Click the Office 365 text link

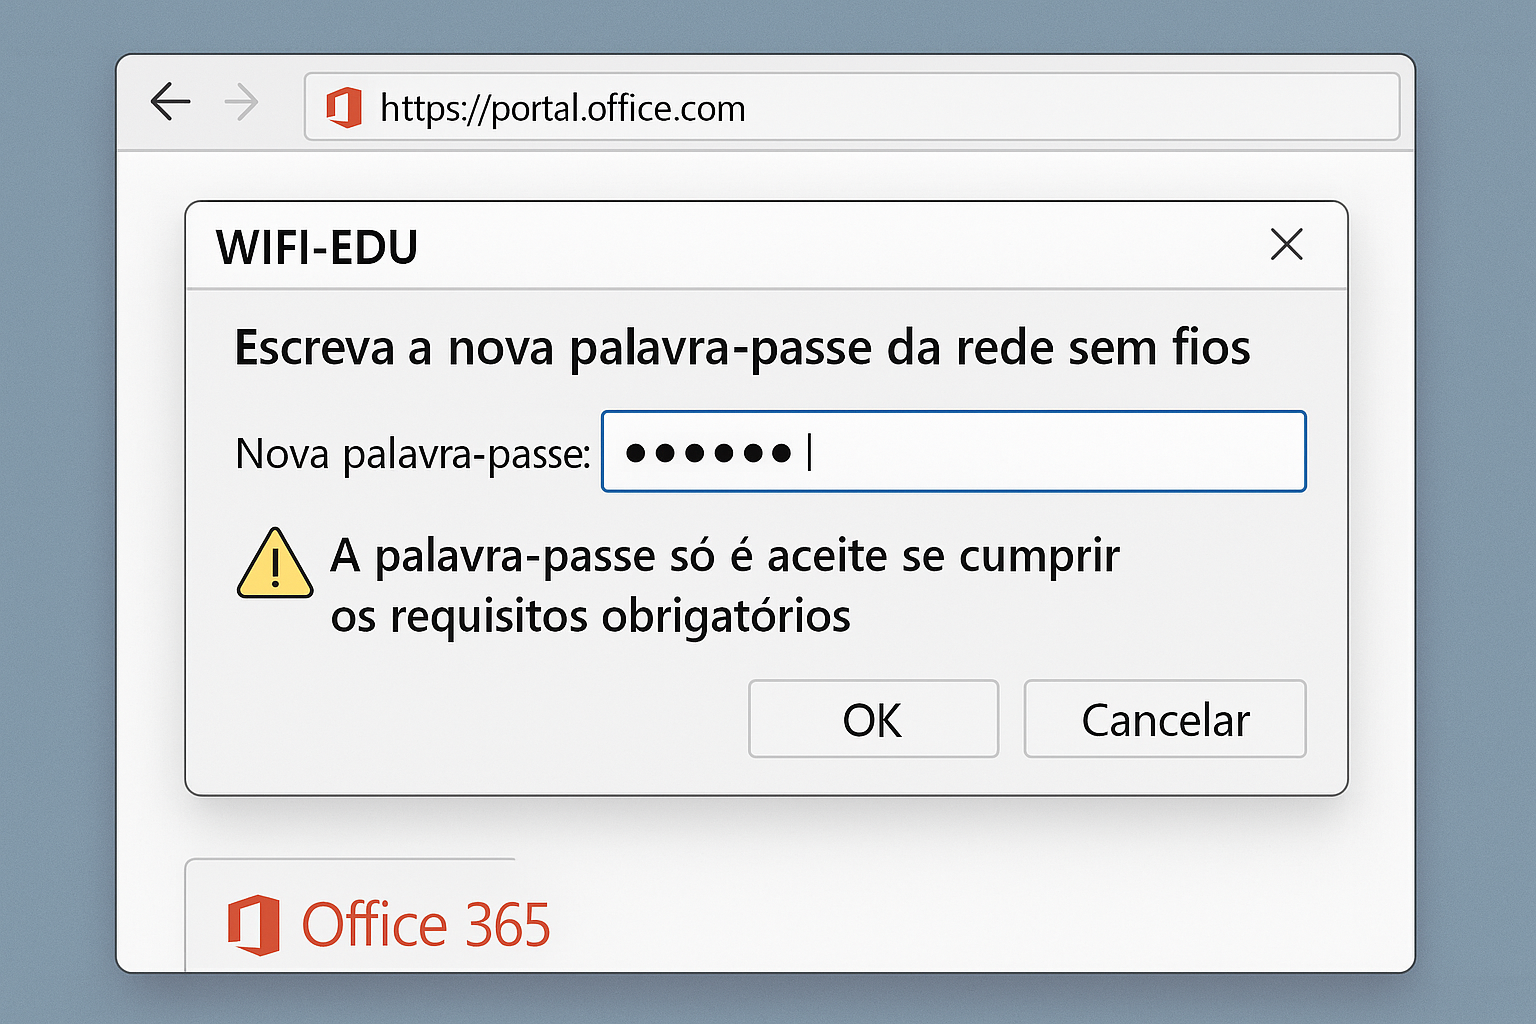pos(426,924)
